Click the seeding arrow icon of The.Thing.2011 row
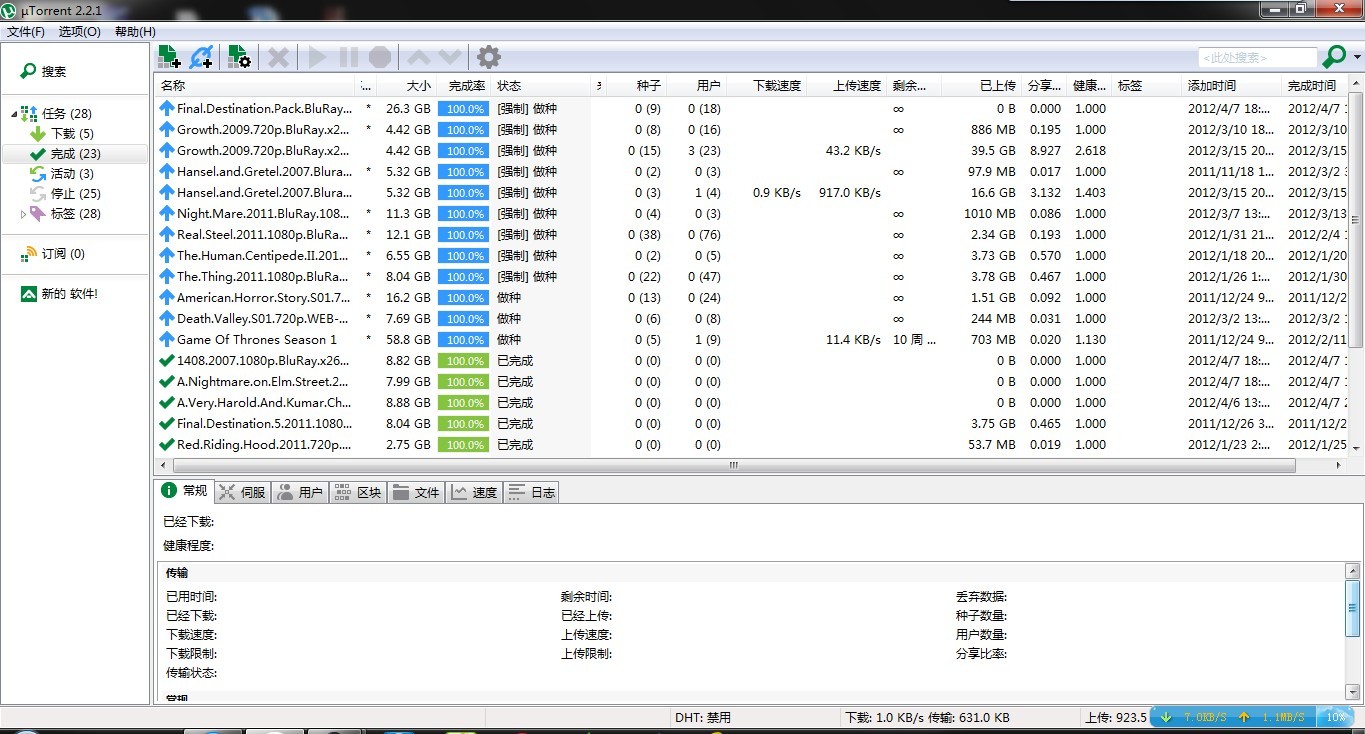The image size is (1365, 734). 167,276
